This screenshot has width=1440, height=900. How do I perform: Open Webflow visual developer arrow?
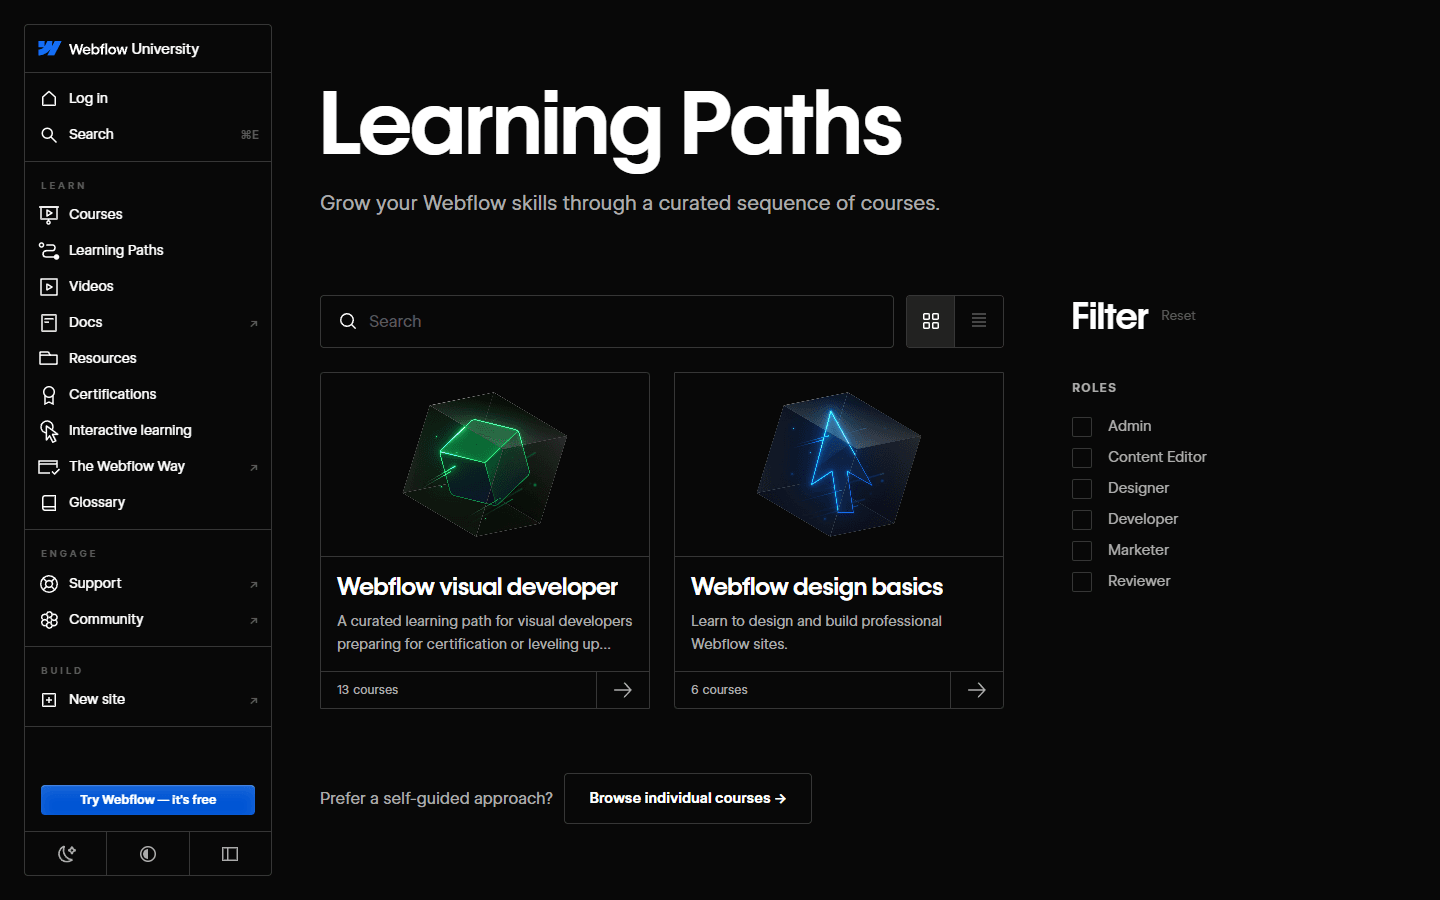point(623,690)
